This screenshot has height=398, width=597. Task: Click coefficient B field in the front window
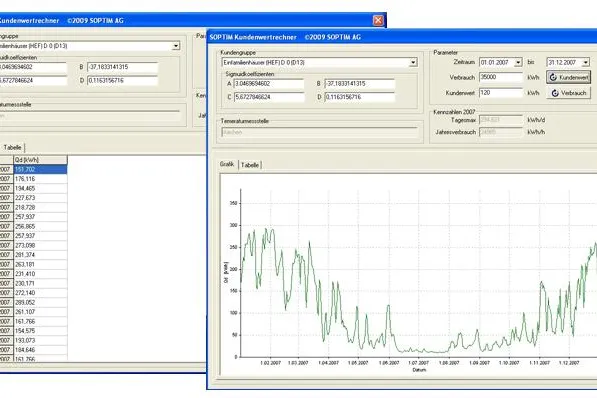pos(359,84)
